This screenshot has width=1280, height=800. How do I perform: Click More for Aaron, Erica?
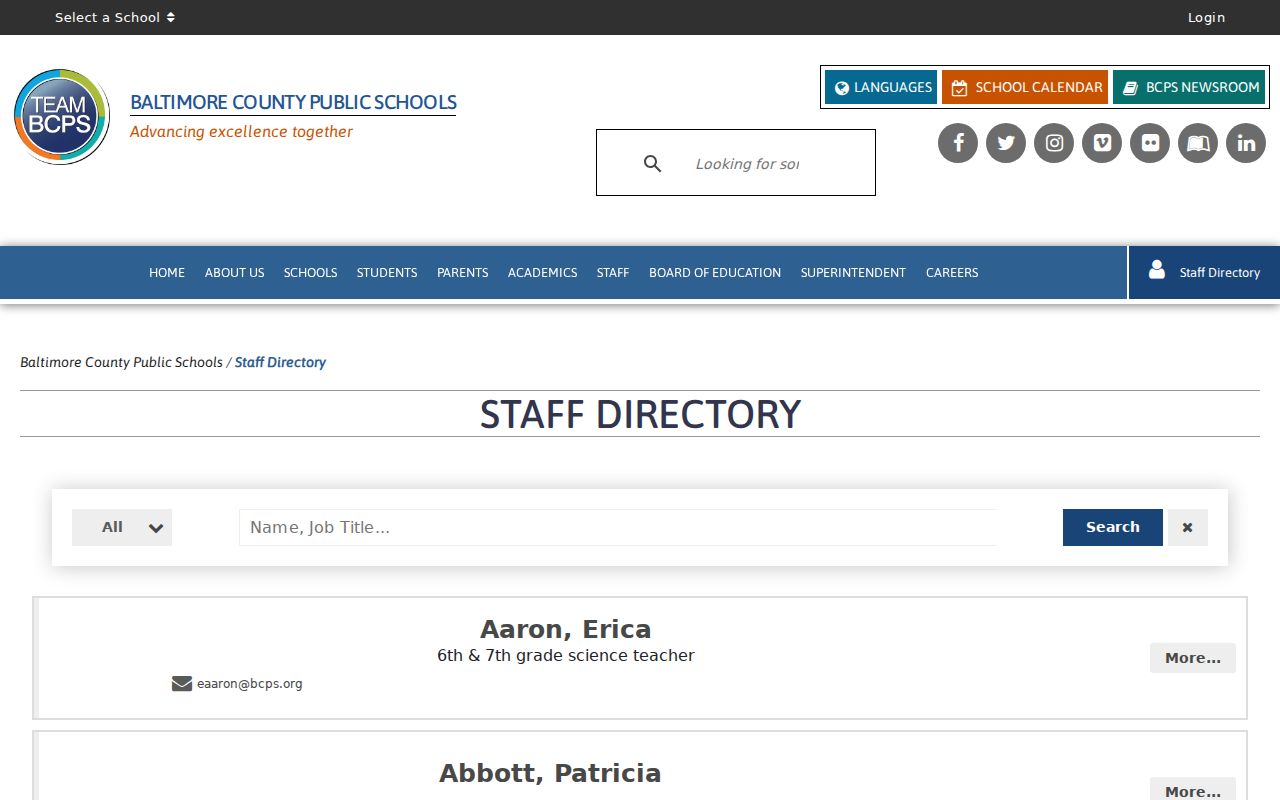(x=1193, y=658)
